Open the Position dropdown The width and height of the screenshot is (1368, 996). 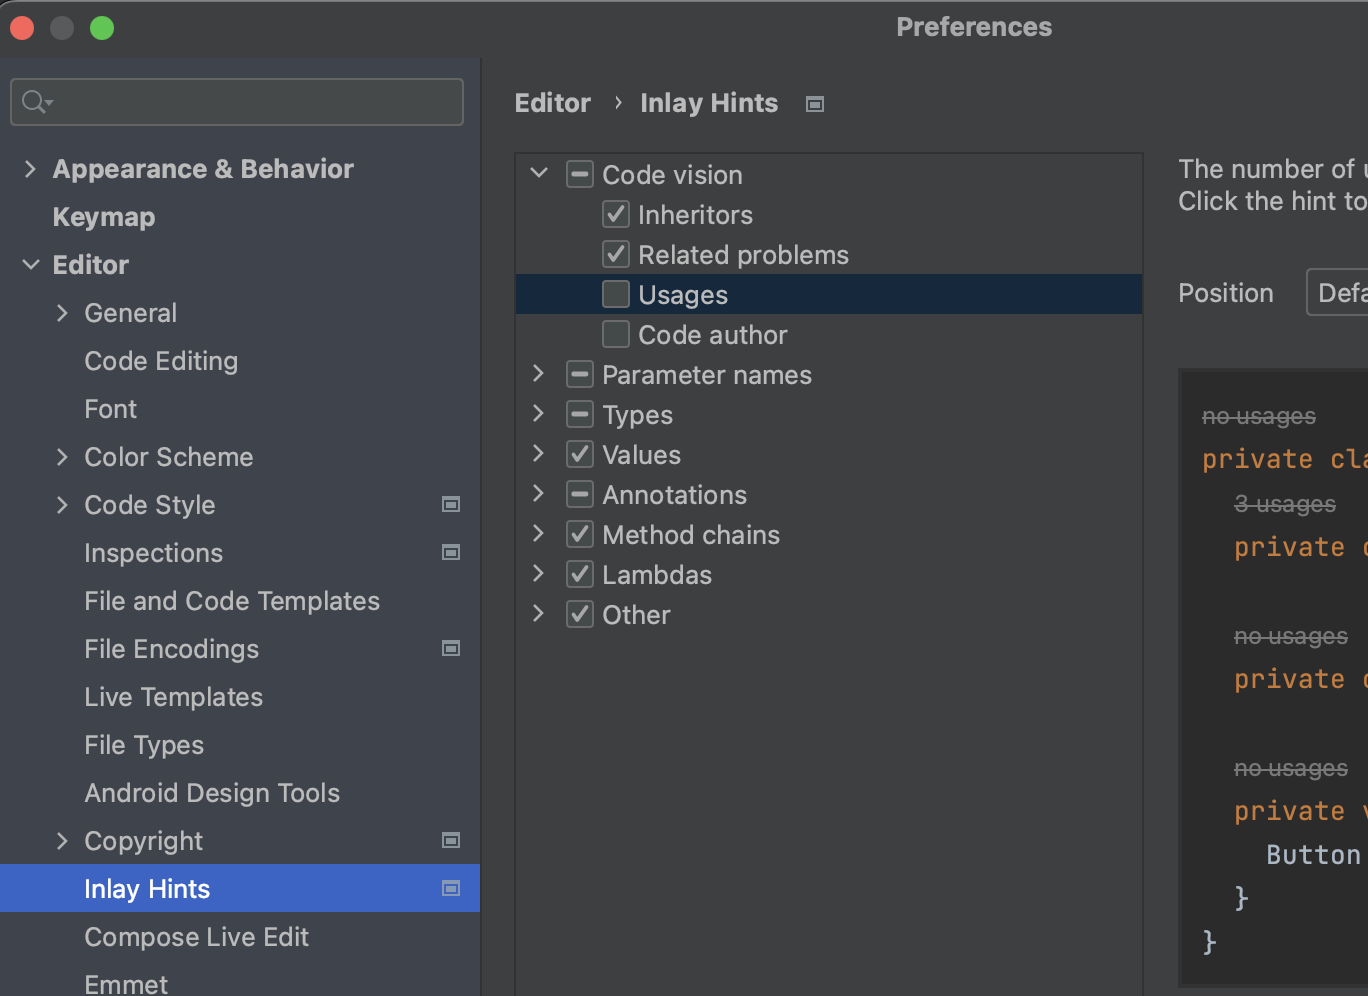[x=1338, y=293]
